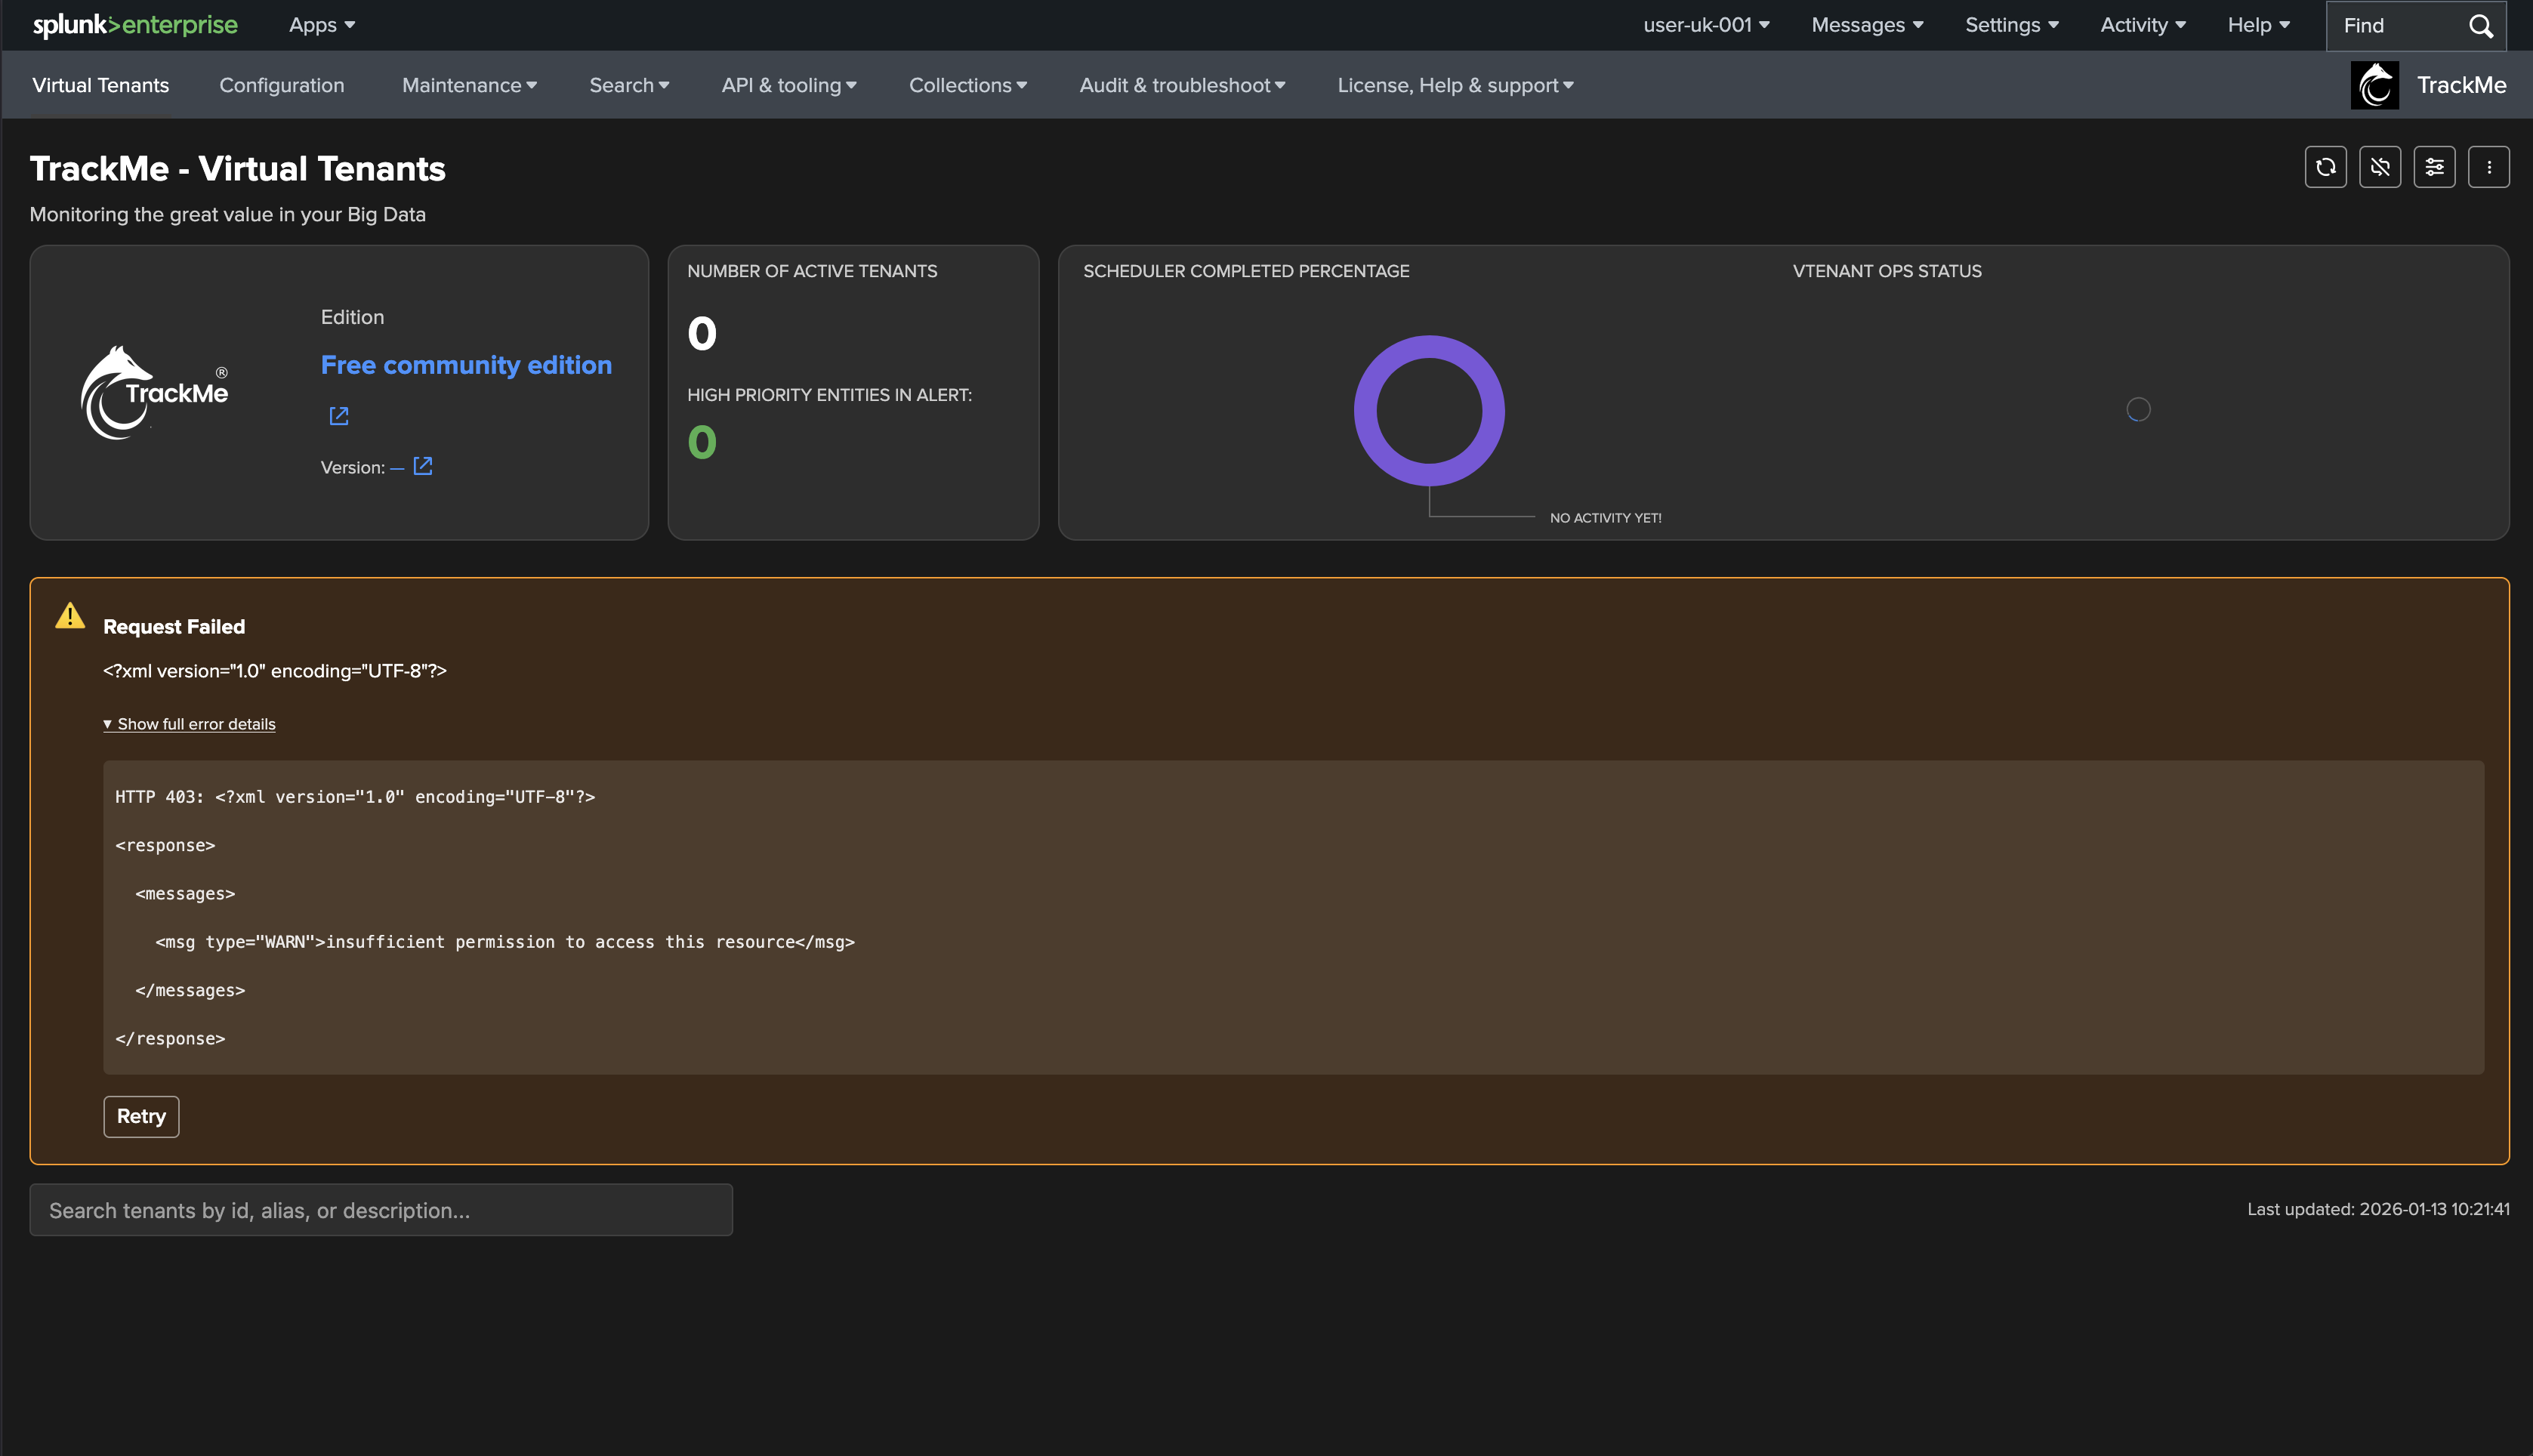Expand the Maintenance dropdown menu

(x=469, y=85)
